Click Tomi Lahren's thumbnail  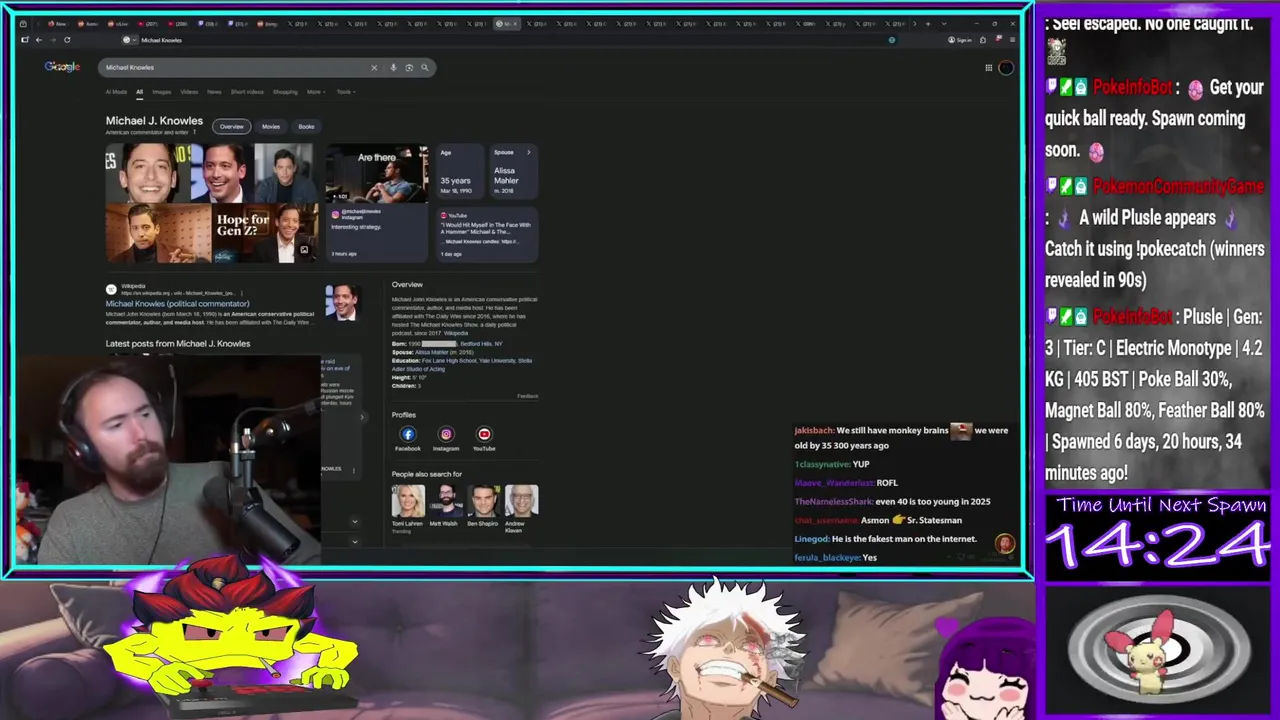pyautogui.click(x=408, y=501)
